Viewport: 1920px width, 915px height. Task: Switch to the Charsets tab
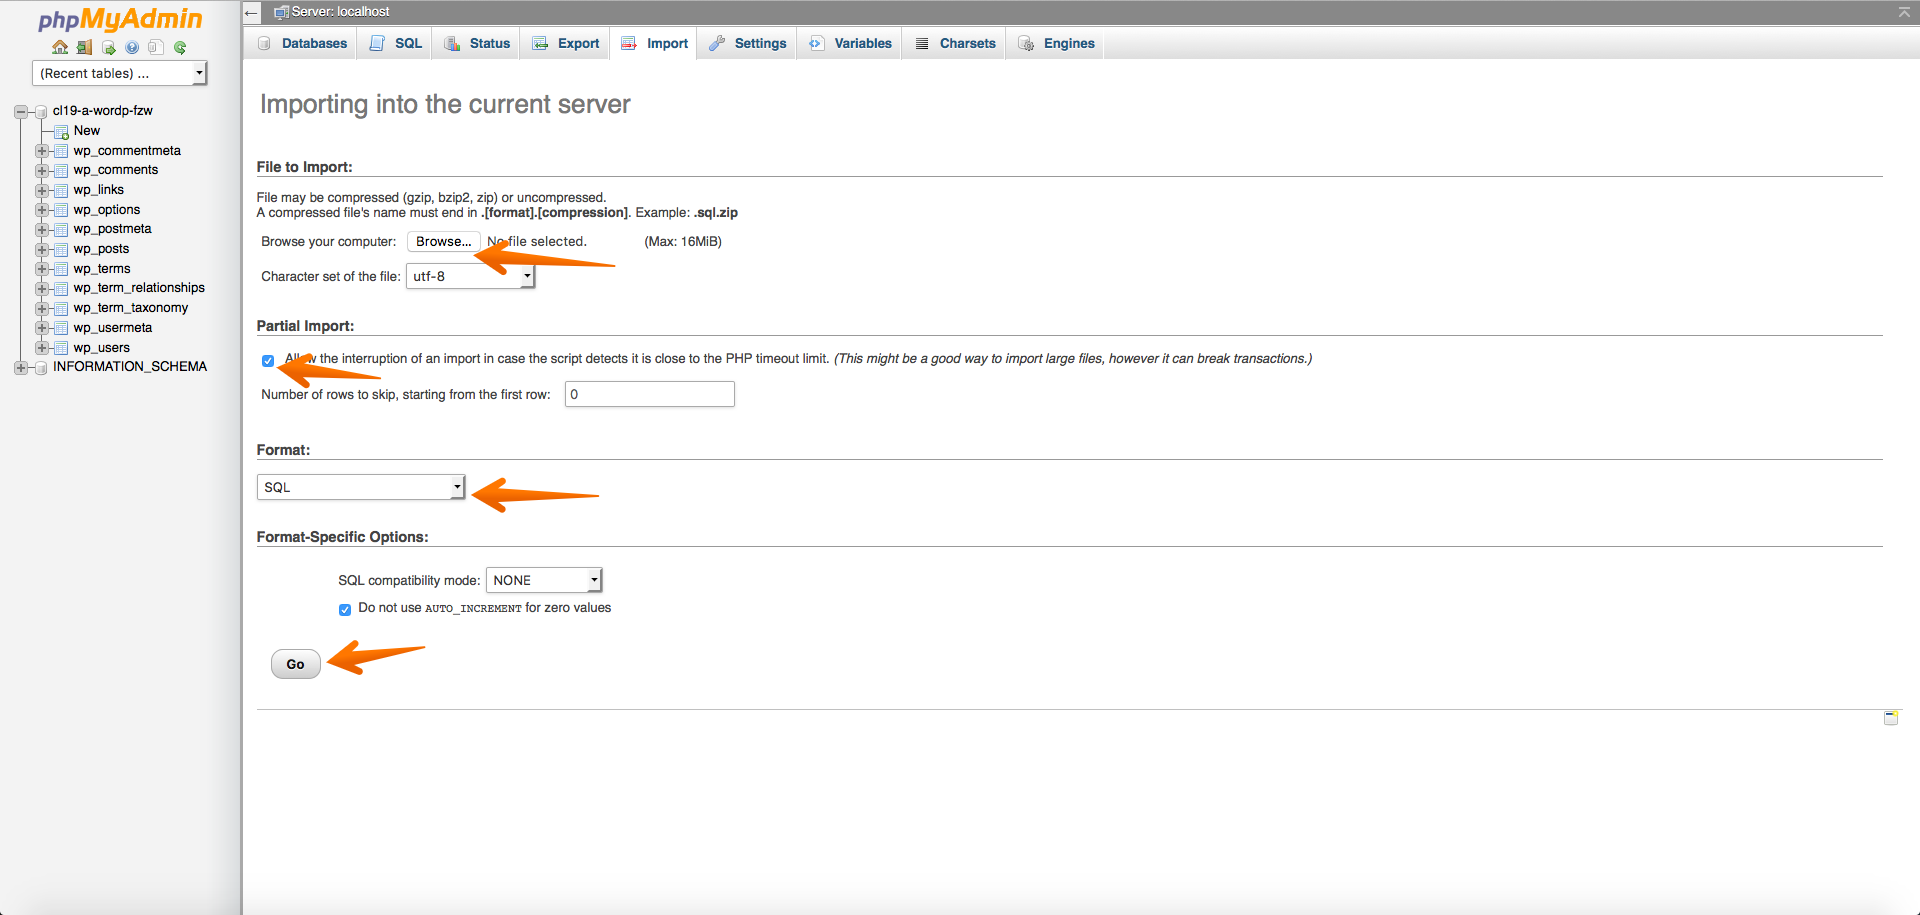click(955, 43)
